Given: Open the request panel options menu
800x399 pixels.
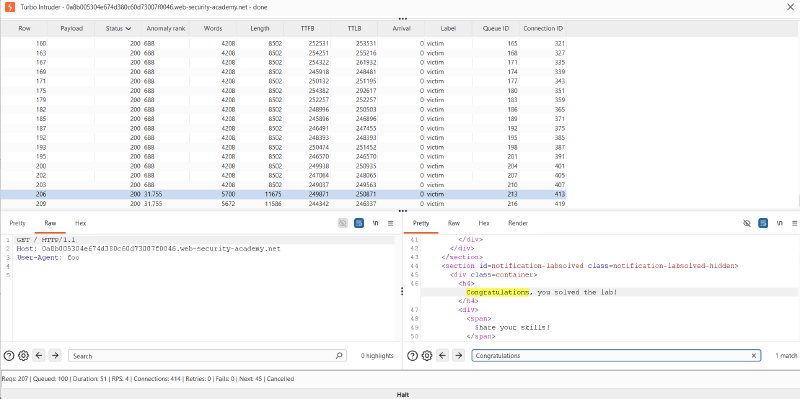Looking at the screenshot, I should (x=390, y=223).
